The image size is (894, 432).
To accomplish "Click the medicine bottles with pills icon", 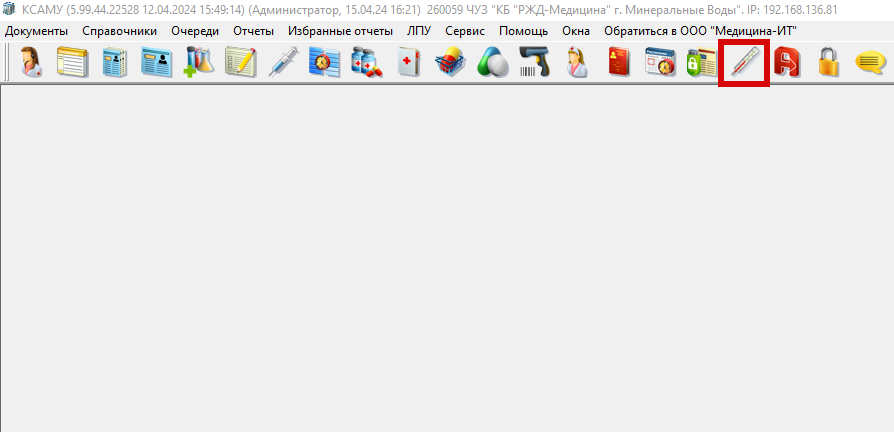I will (366, 65).
